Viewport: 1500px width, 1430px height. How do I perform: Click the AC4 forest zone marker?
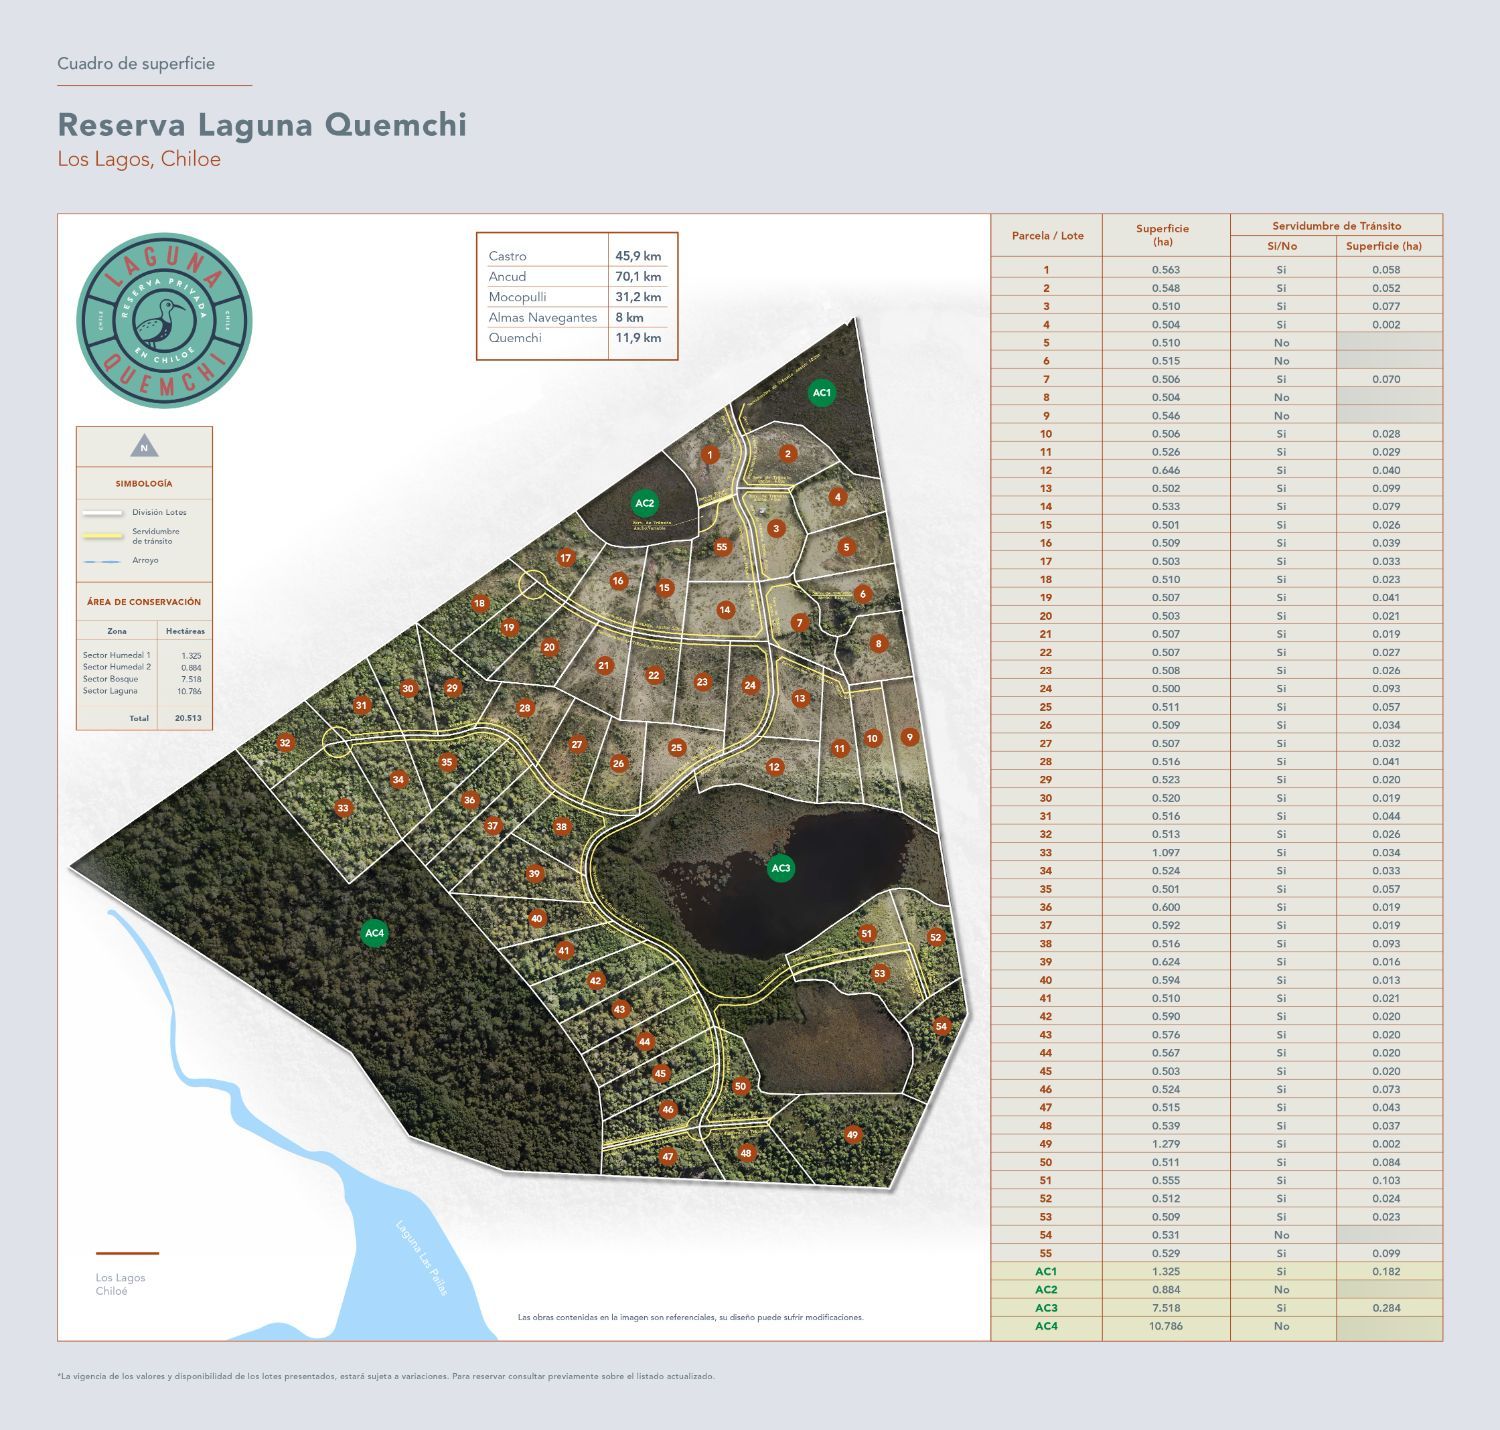click(374, 933)
